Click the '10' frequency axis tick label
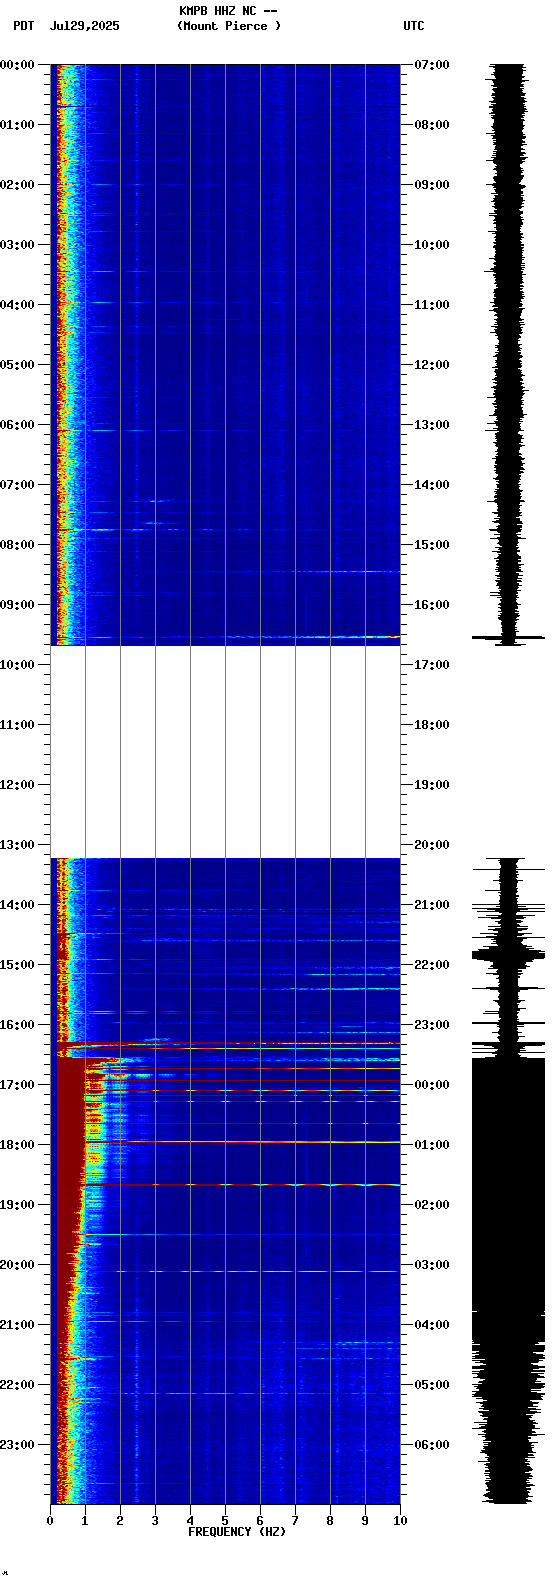Viewport: 552px width, 1584px height. tap(400, 1521)
